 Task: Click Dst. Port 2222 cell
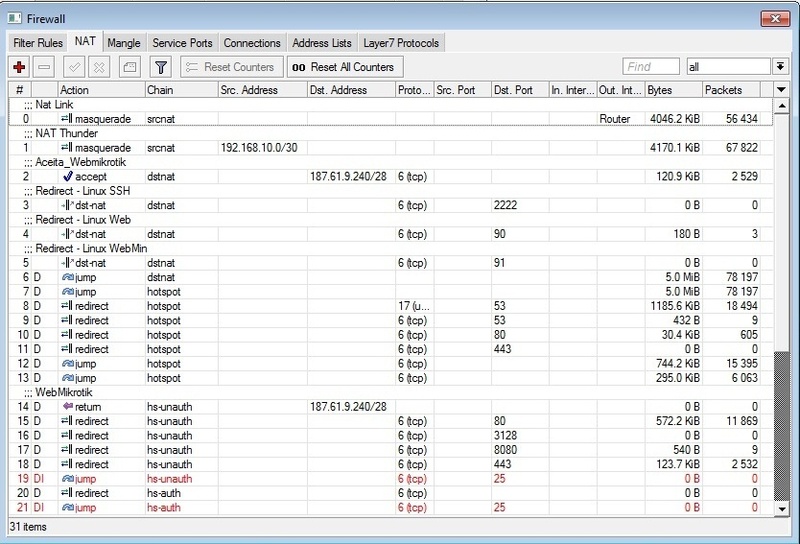520,205
